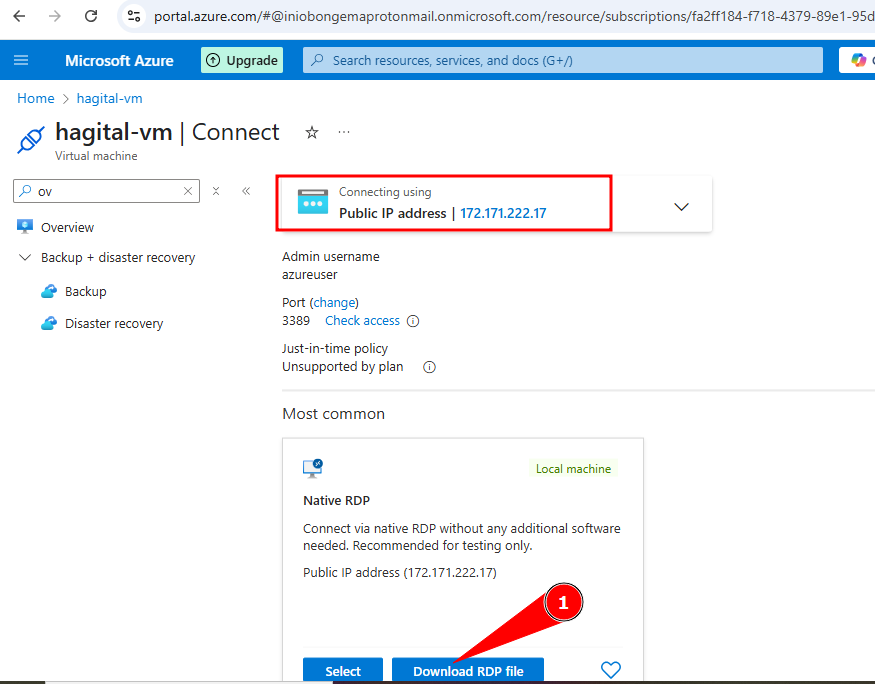Screen dimensions: 875x684
Task: Collapse the Backup + disaster recovery group
Action: tap(25, 257)
